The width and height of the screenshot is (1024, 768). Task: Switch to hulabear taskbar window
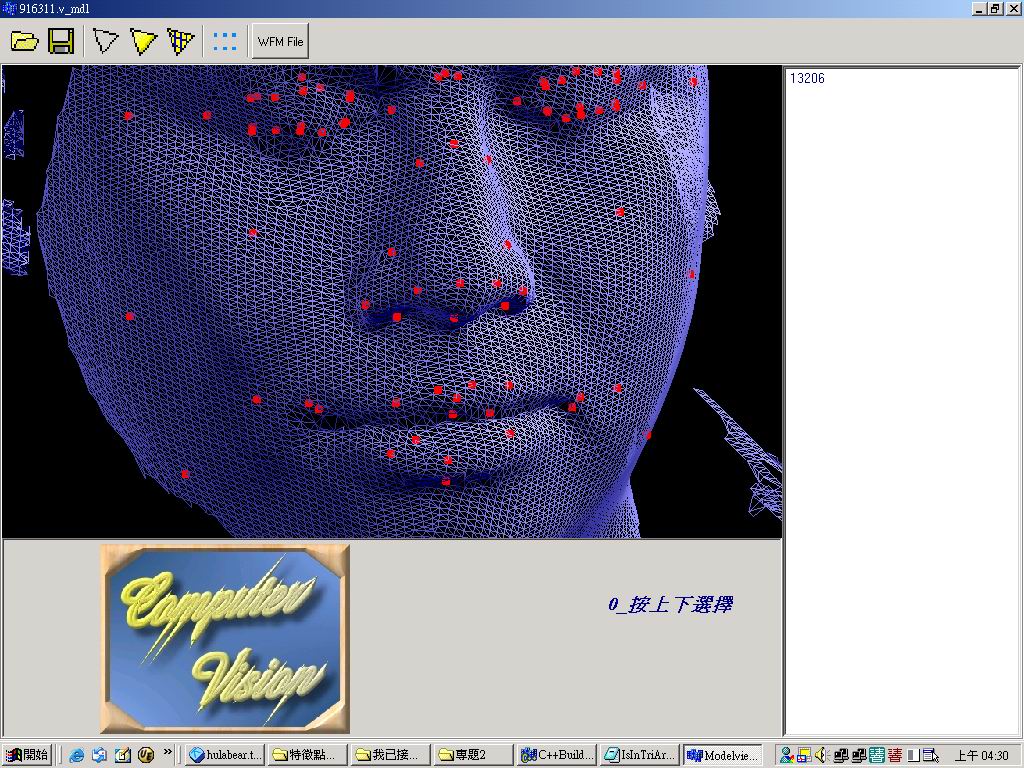[x=225, y=755]
